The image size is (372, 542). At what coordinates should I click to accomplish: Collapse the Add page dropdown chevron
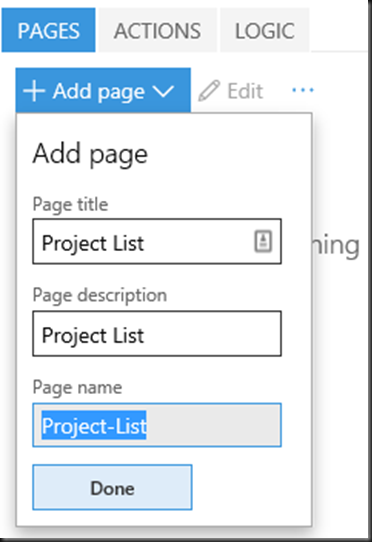(163, 91)
